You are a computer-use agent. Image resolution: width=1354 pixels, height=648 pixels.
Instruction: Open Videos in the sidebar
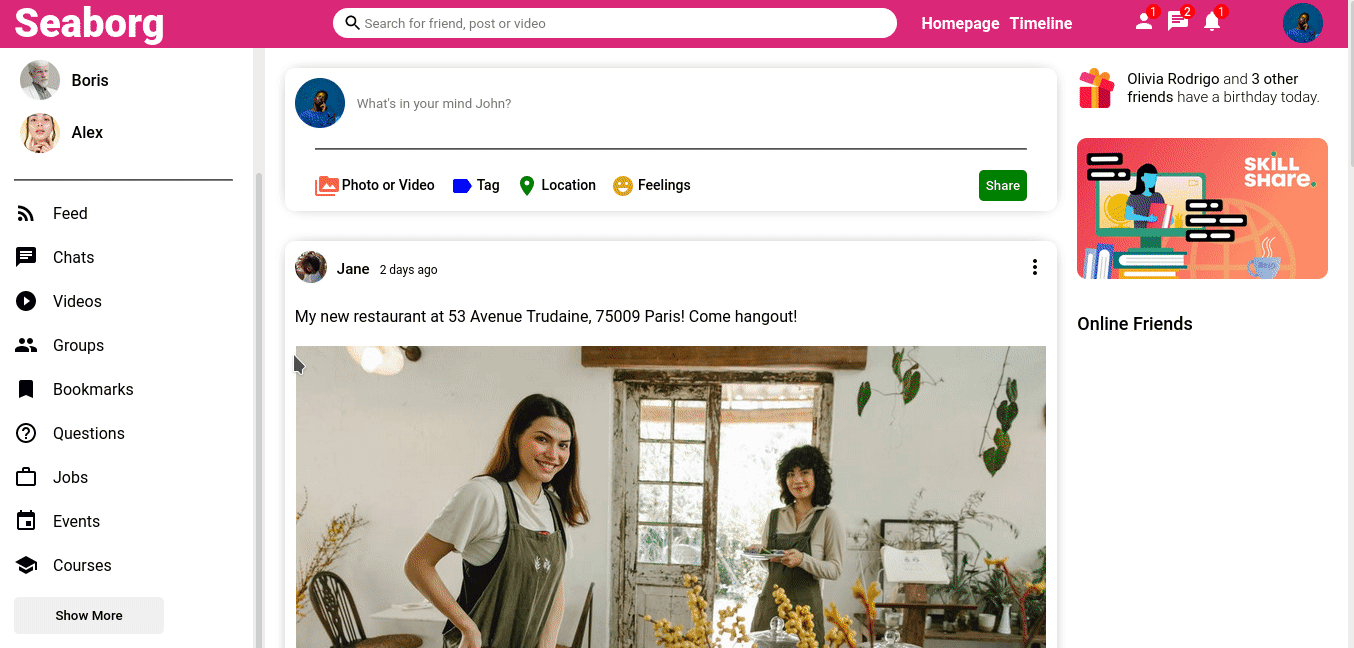coord(77,301)
